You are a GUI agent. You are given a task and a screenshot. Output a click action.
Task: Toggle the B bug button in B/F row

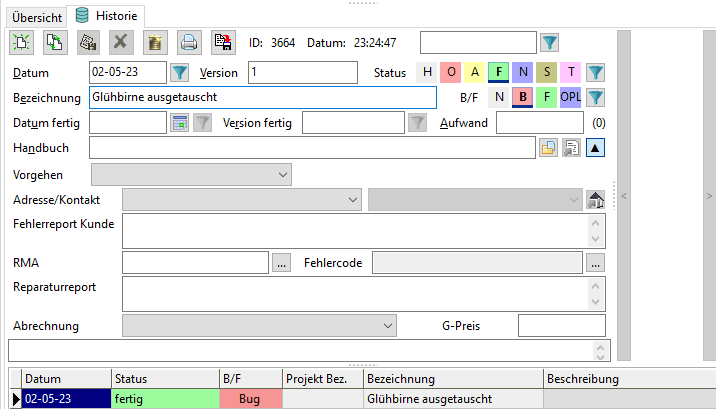tap(523, 97)
